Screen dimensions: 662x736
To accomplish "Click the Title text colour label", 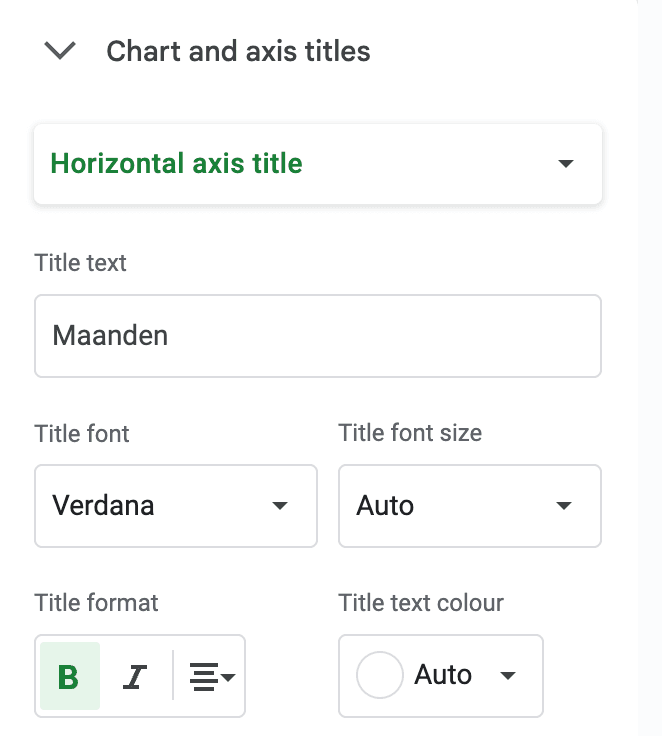I will pos(421,603).
